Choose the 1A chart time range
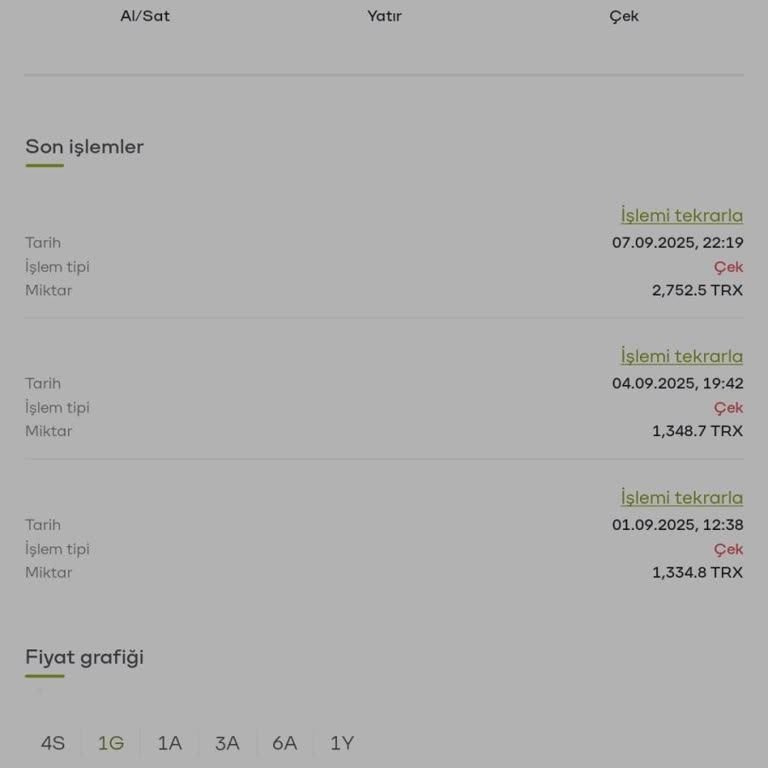The image size is (768, 768). (x=169, y=743)
